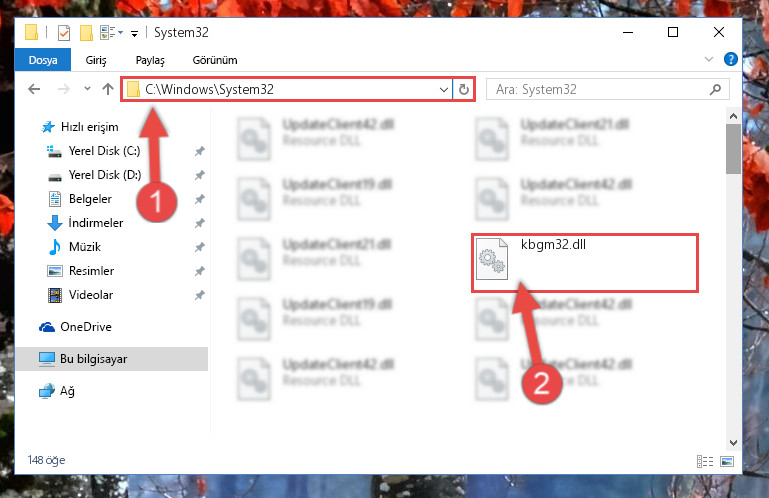The width and height of the screenshot is (769, 498).
Task: Open the Dosya tab
Action: coord(43,60)
